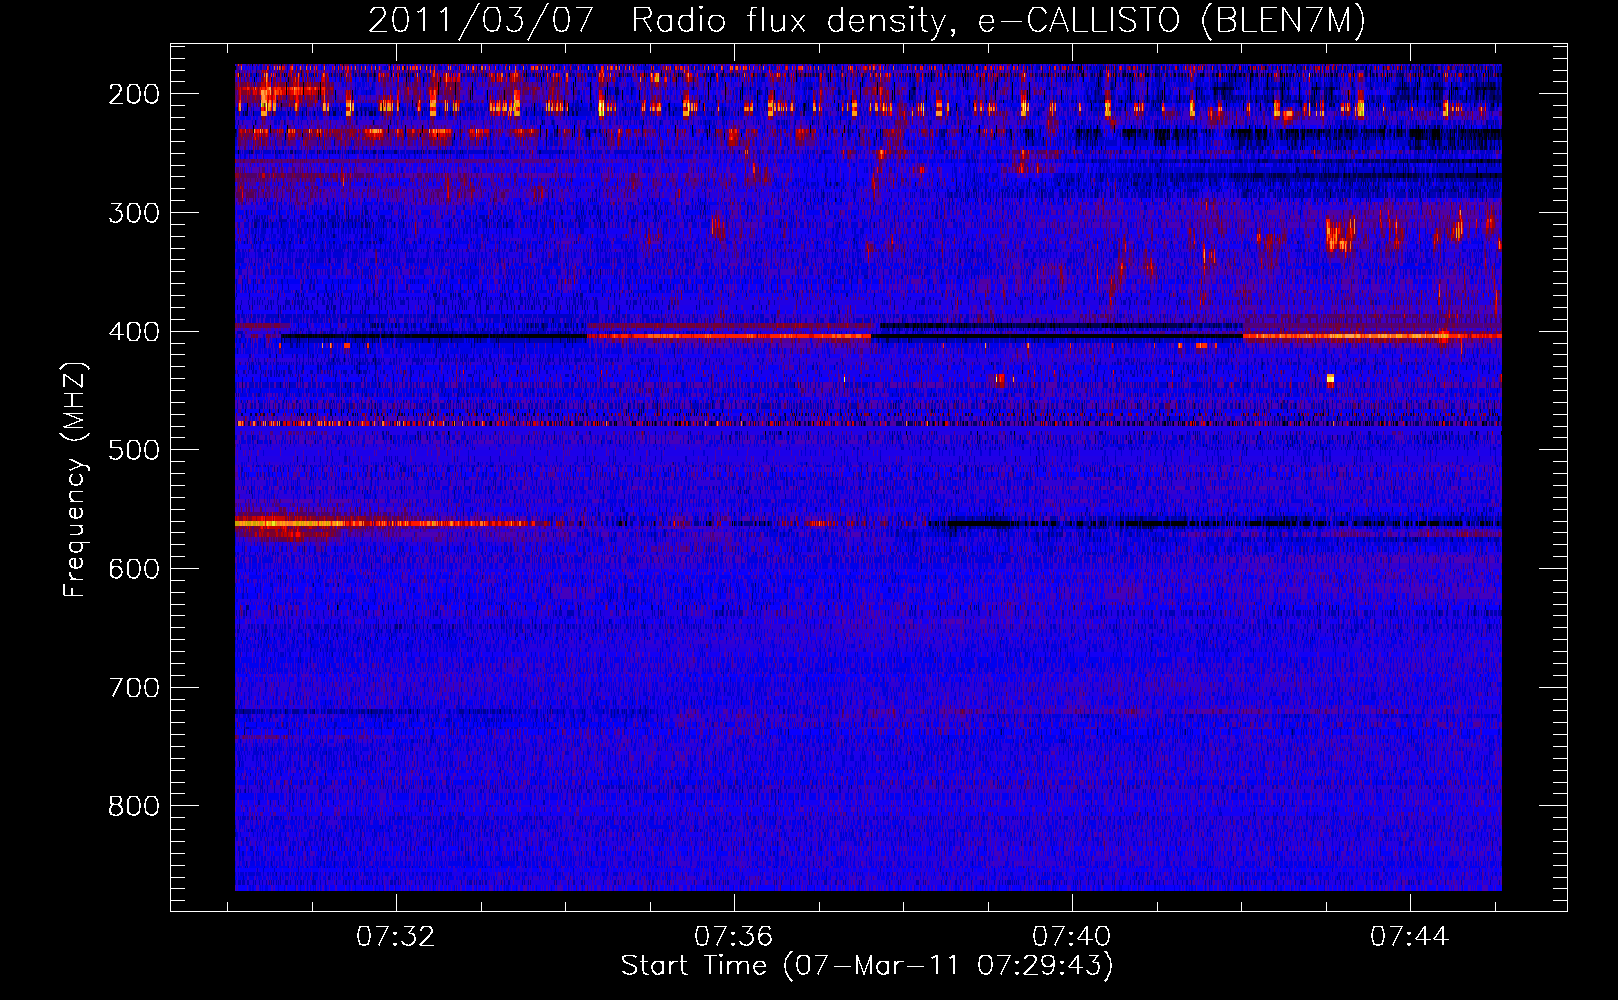Click the plot title 2011/03/07 Radio flux density
The width and height of the screenshot is (1618, 1000).
tap(657, 21)
